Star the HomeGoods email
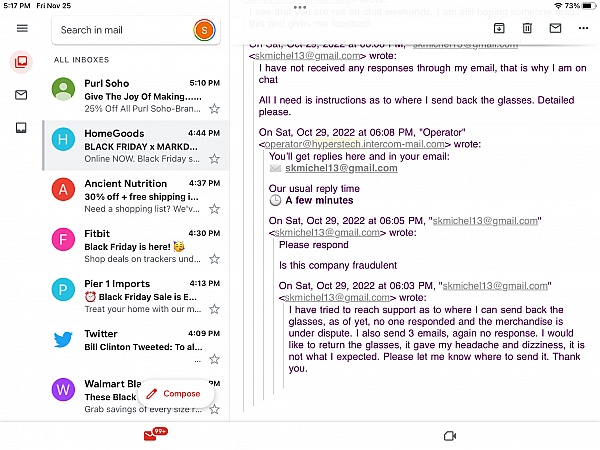Screen dimensions: 600x450 [x=214, y=159]
